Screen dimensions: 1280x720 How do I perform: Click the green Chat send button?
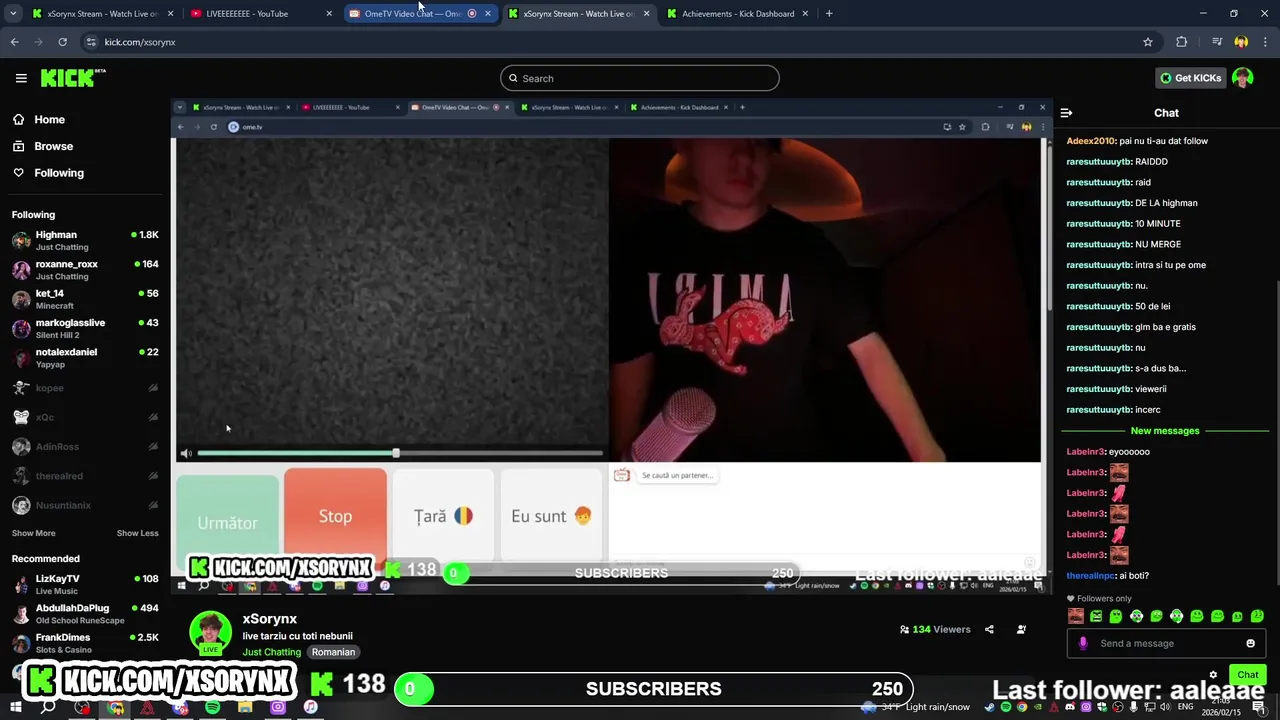pyautogui.click(x=1248, y=675)
